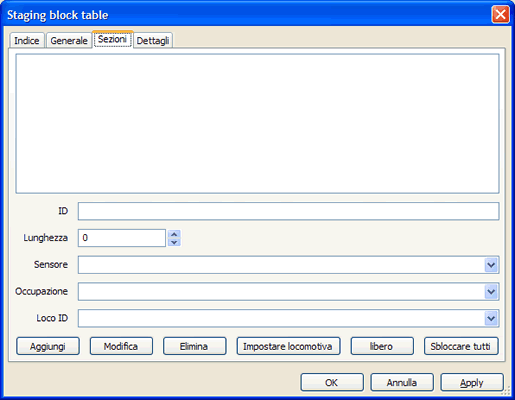Click the libero button
Image resolution: width=515 pixels, height=400 pixels.
[x=382, y=346]
